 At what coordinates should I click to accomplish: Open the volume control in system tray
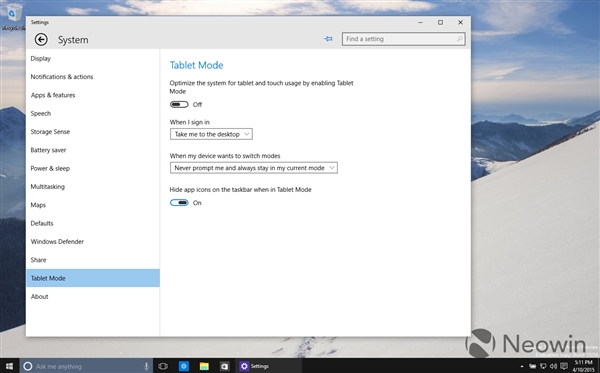tap(553, 366)
